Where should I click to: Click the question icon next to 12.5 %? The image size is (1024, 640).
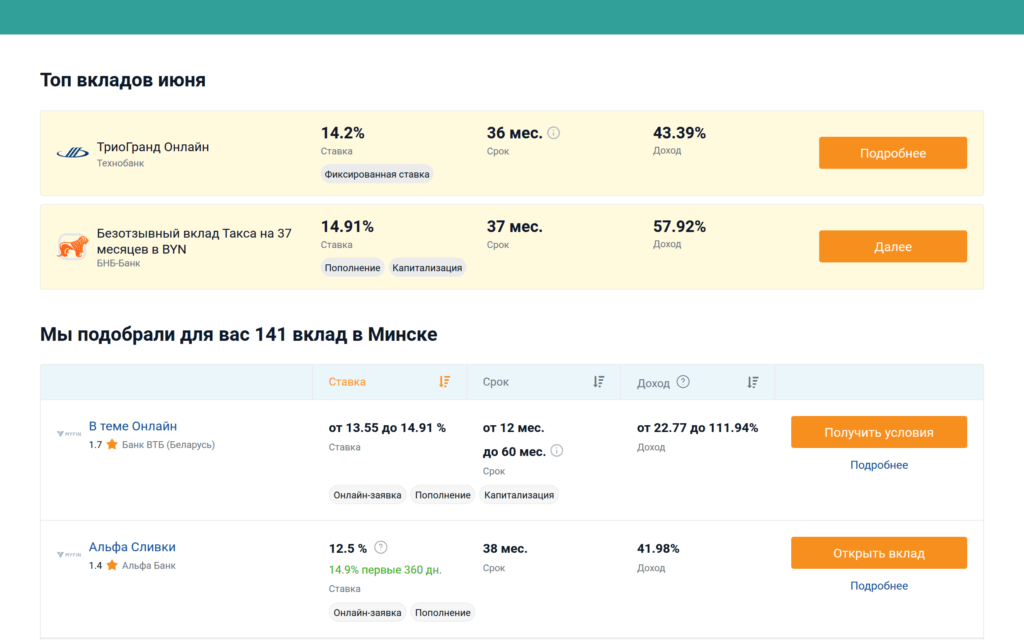tap(381, 547)
